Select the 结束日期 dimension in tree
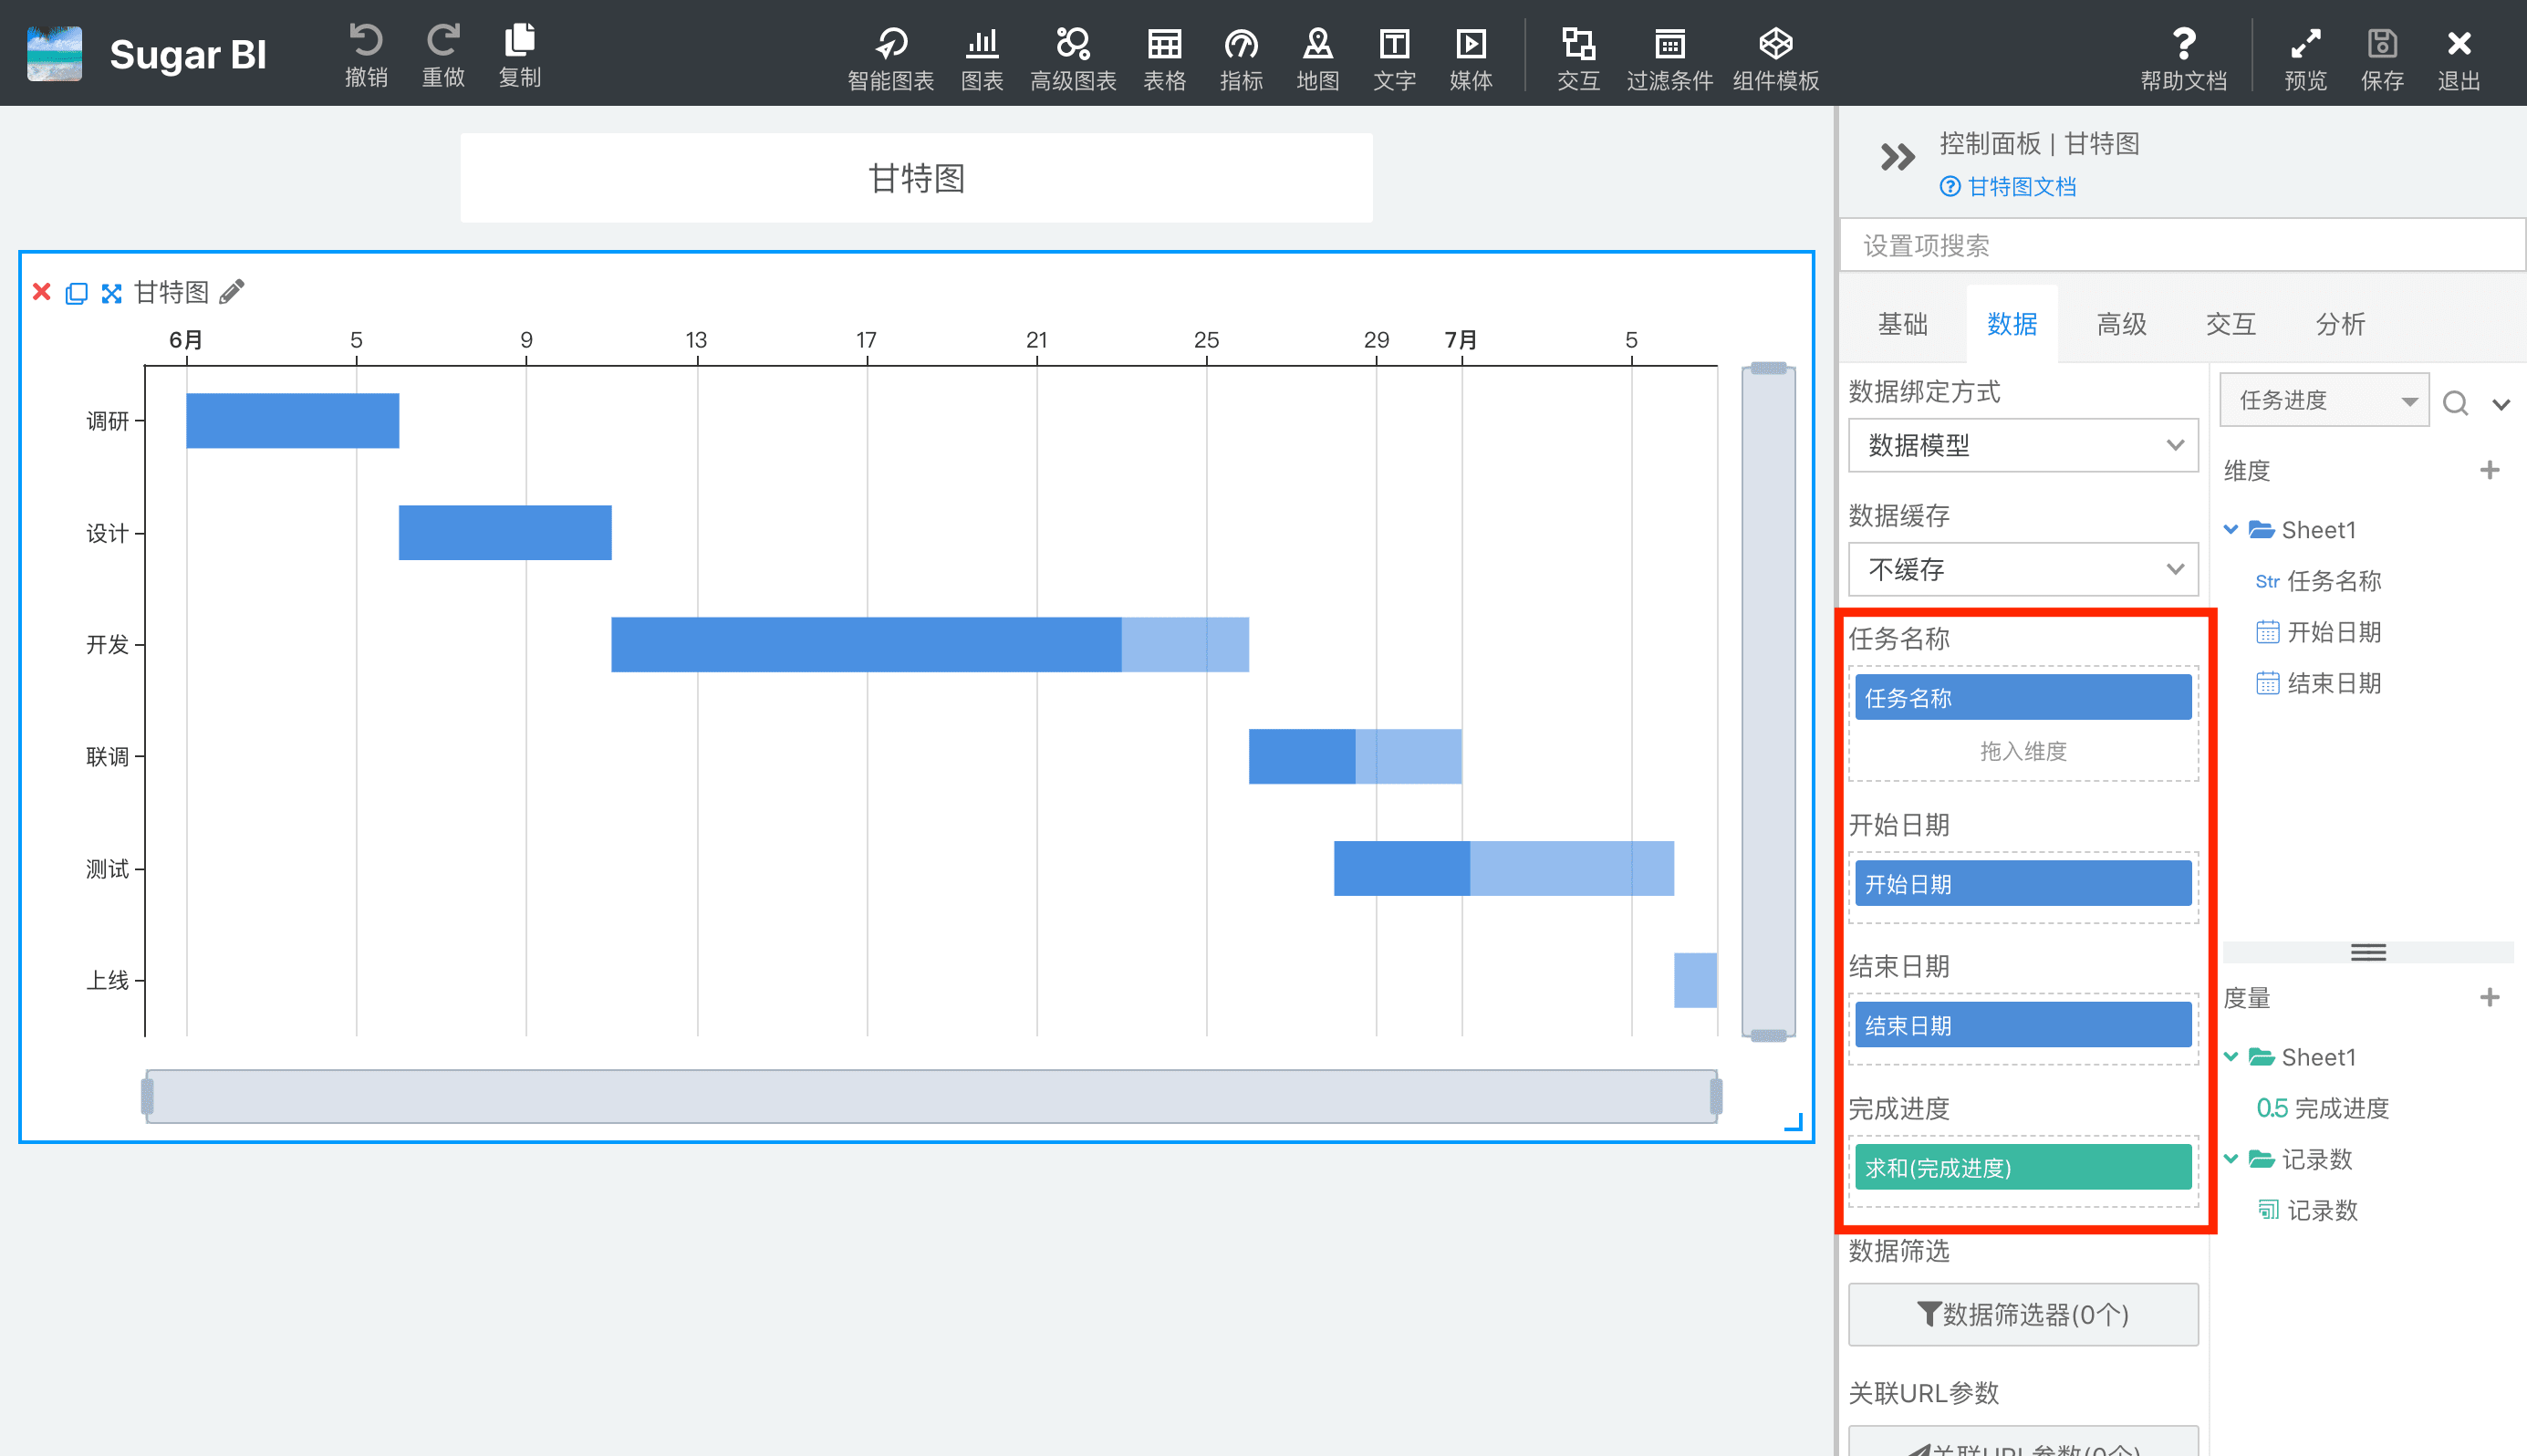Image resolution: width=2527 pixels, height=1456 pixels. [2319, 683]
